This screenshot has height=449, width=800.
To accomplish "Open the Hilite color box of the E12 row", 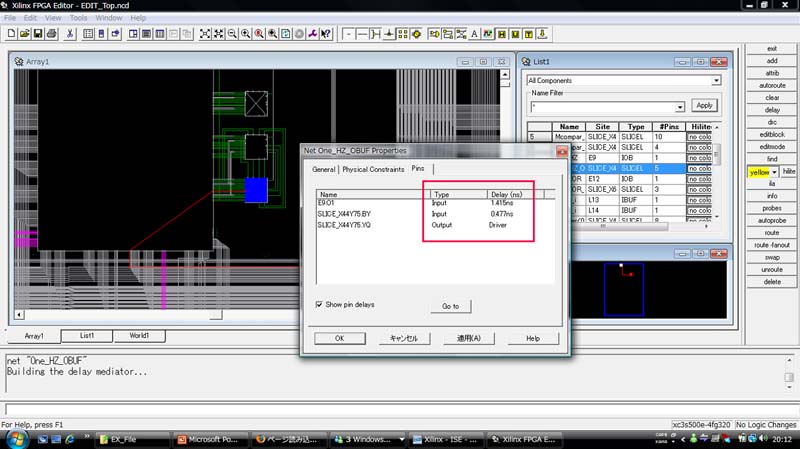I will [699, 179].
